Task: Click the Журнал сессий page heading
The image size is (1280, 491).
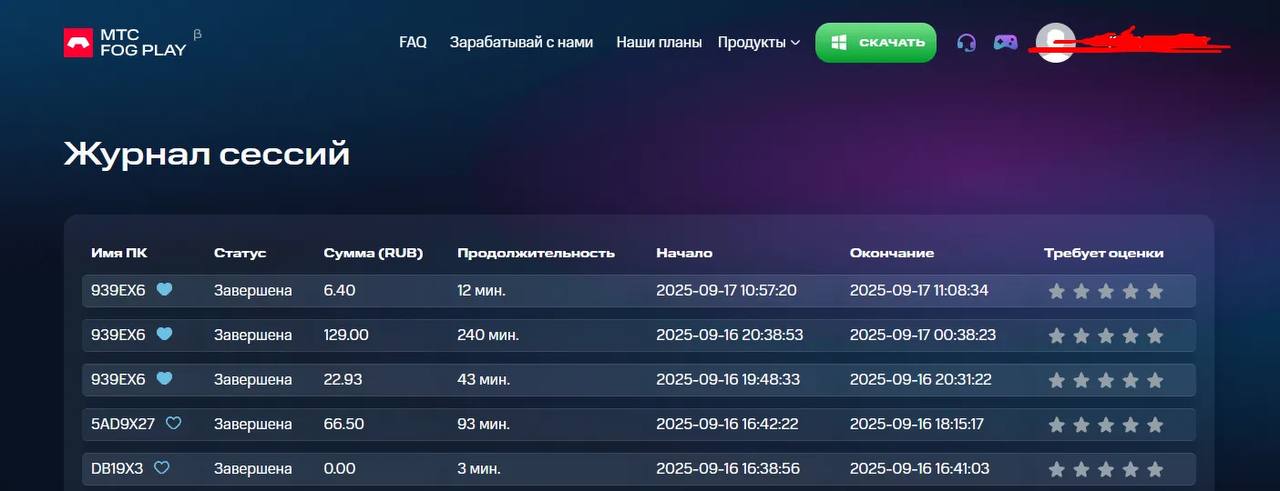Action: pos(207,154)
